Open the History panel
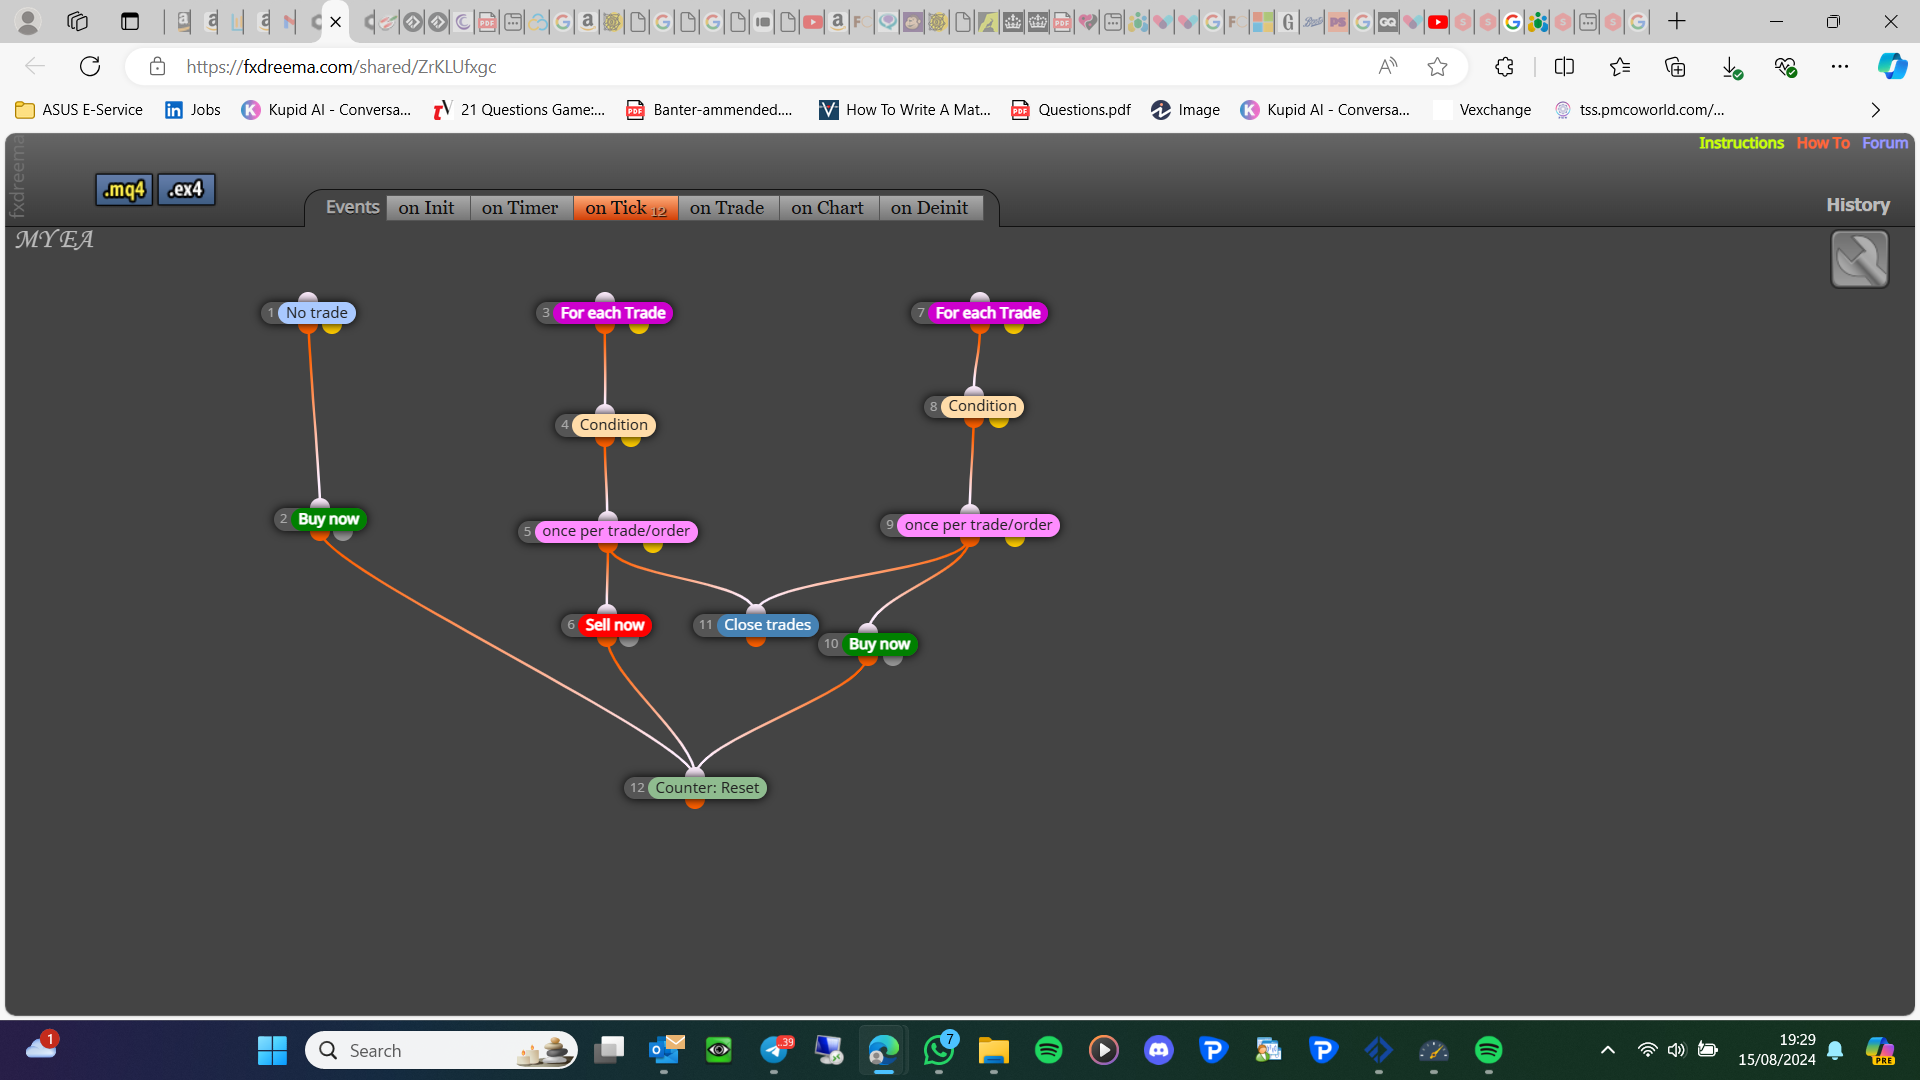The height and width of the screenshot is (1080, 1920). click(x=1858, y=205)
